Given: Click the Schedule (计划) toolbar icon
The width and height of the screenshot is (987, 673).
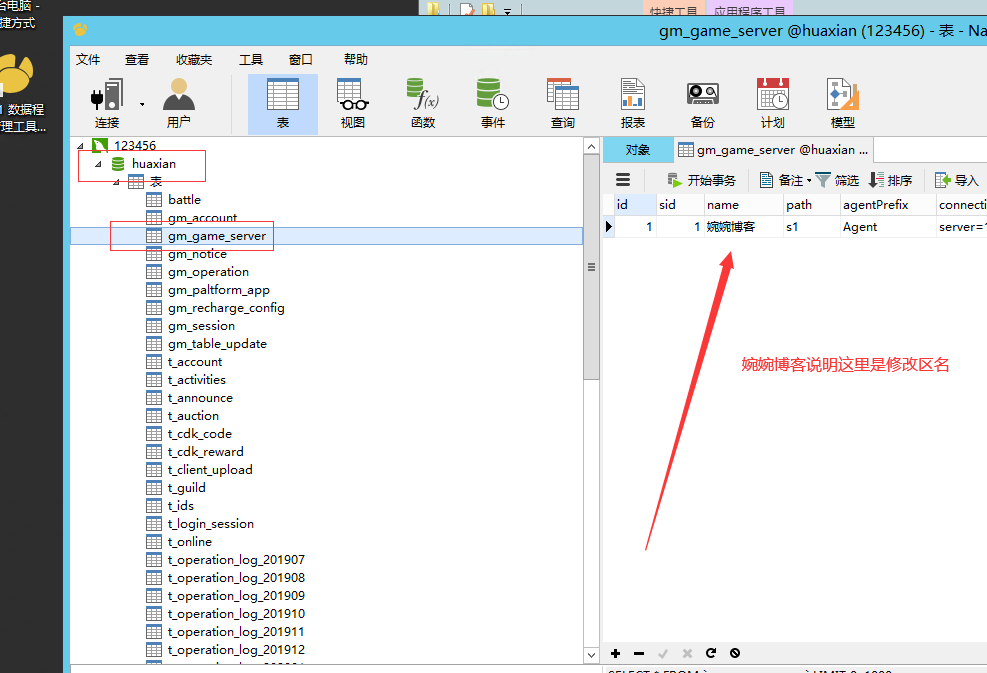Looking at the screenshot, I should coord(772,103).
